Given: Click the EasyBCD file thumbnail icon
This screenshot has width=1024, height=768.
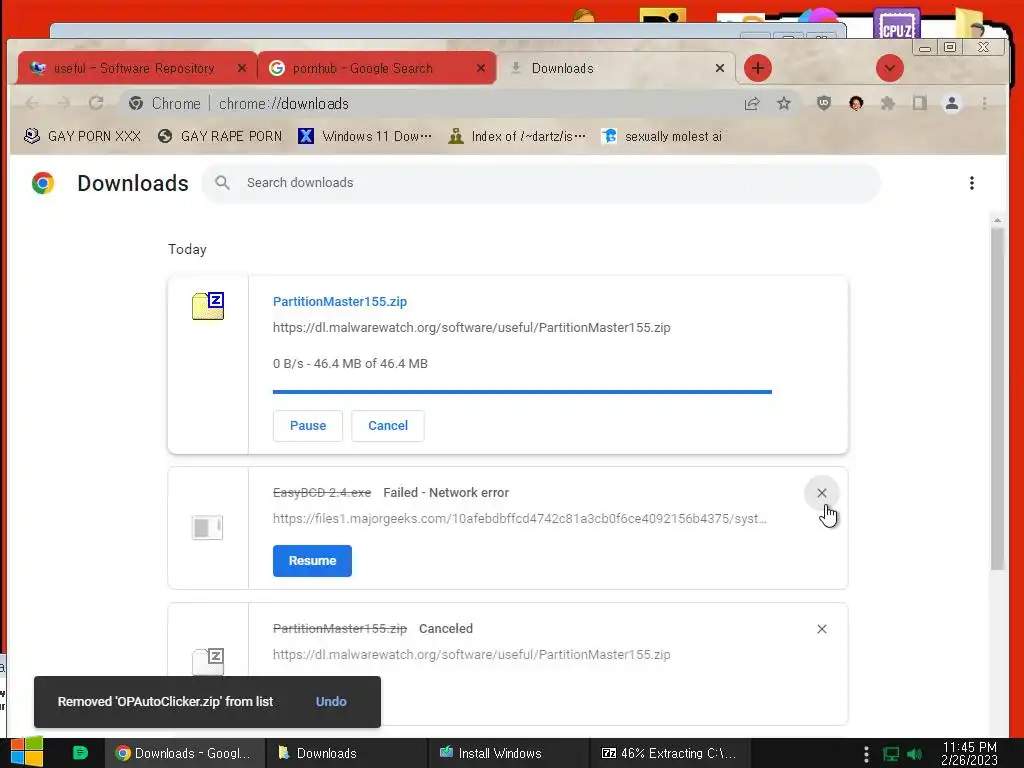Looking at the screenshot, I should point(207,527).
